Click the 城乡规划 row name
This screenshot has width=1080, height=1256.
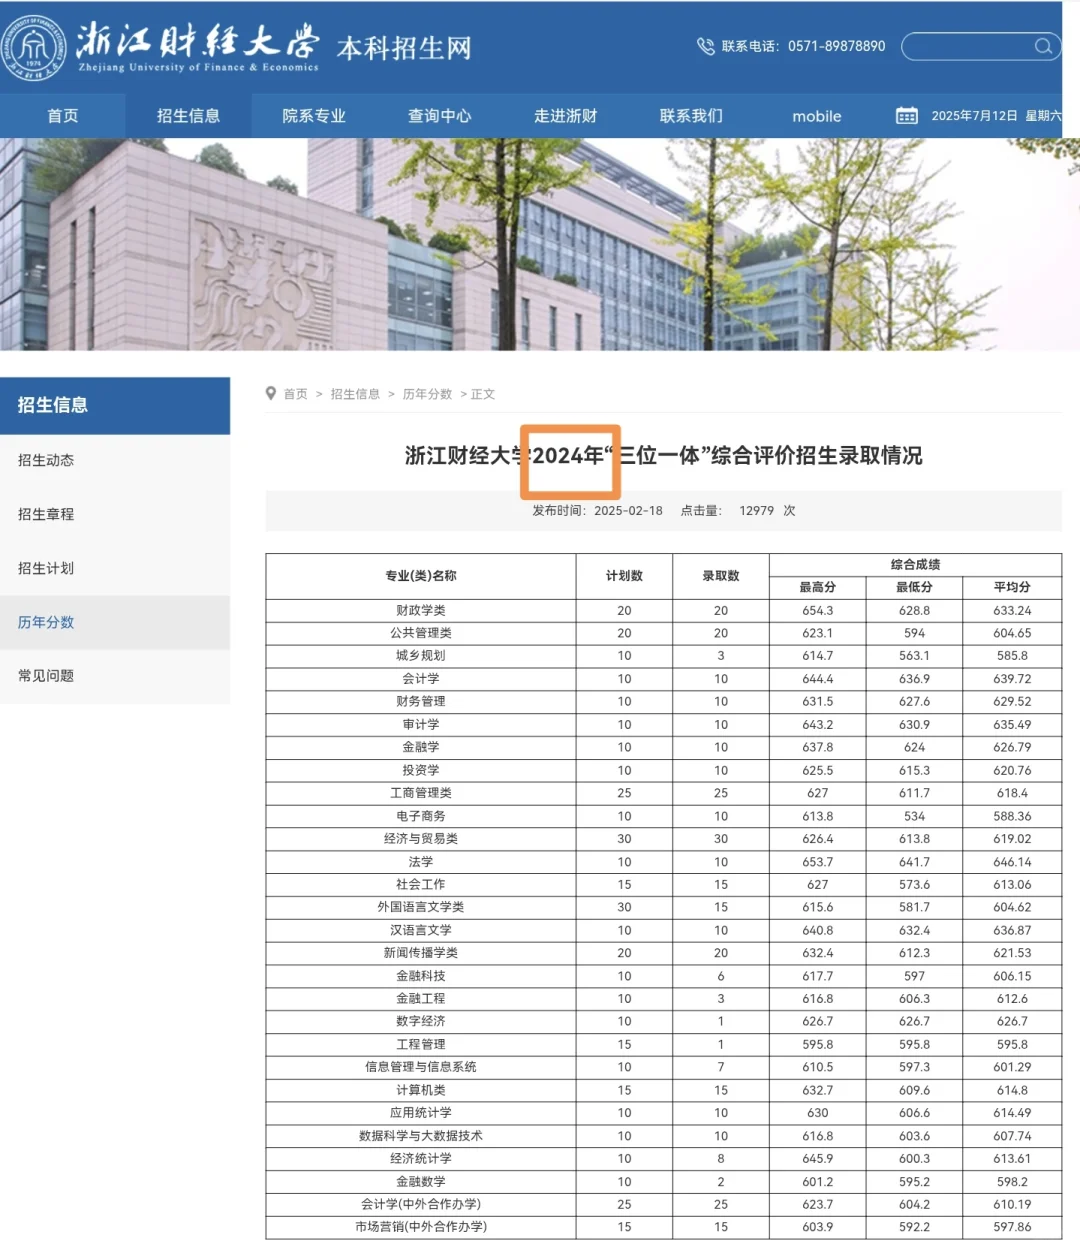[421, 656]
